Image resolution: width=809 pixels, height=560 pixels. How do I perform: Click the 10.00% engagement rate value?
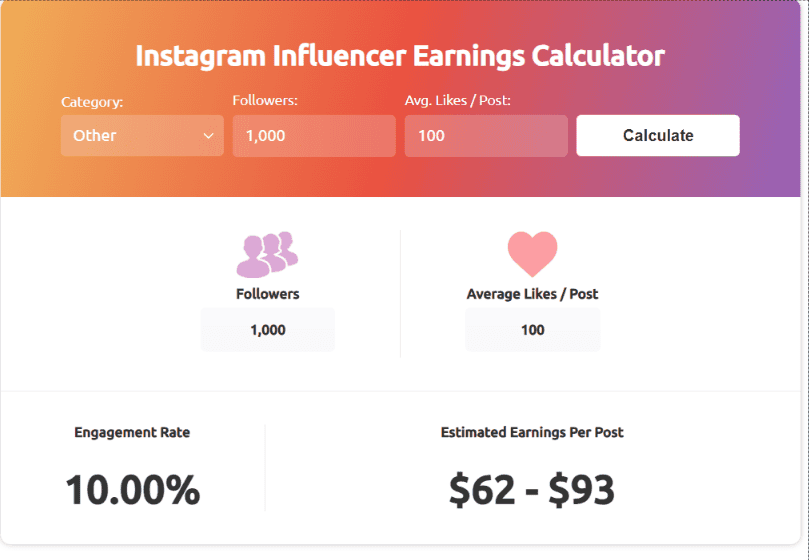click(x=133, y=490)
